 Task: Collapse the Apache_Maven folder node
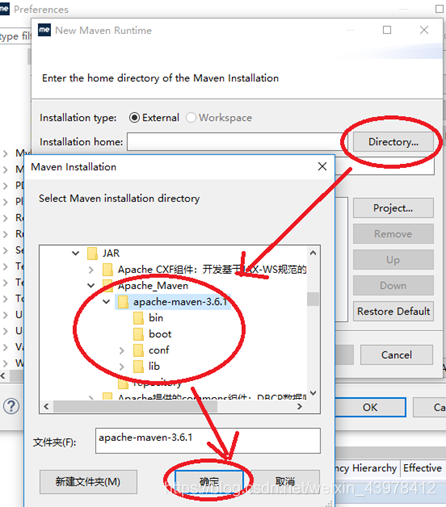pyautogui.click(x=91, y=285)
